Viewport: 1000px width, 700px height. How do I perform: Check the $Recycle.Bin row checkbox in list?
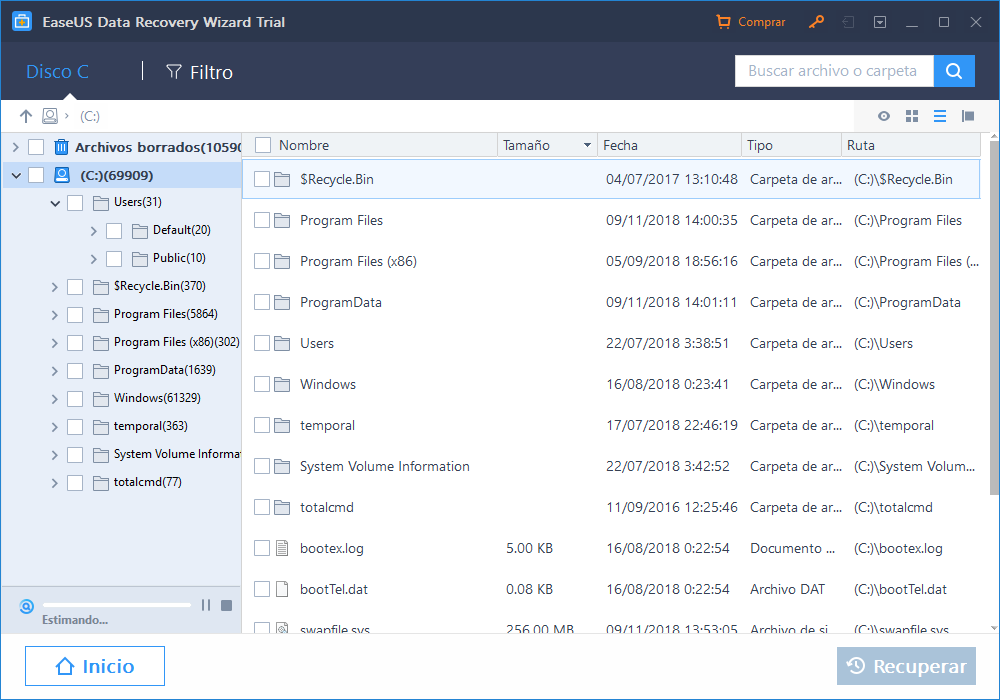(261, 179)
